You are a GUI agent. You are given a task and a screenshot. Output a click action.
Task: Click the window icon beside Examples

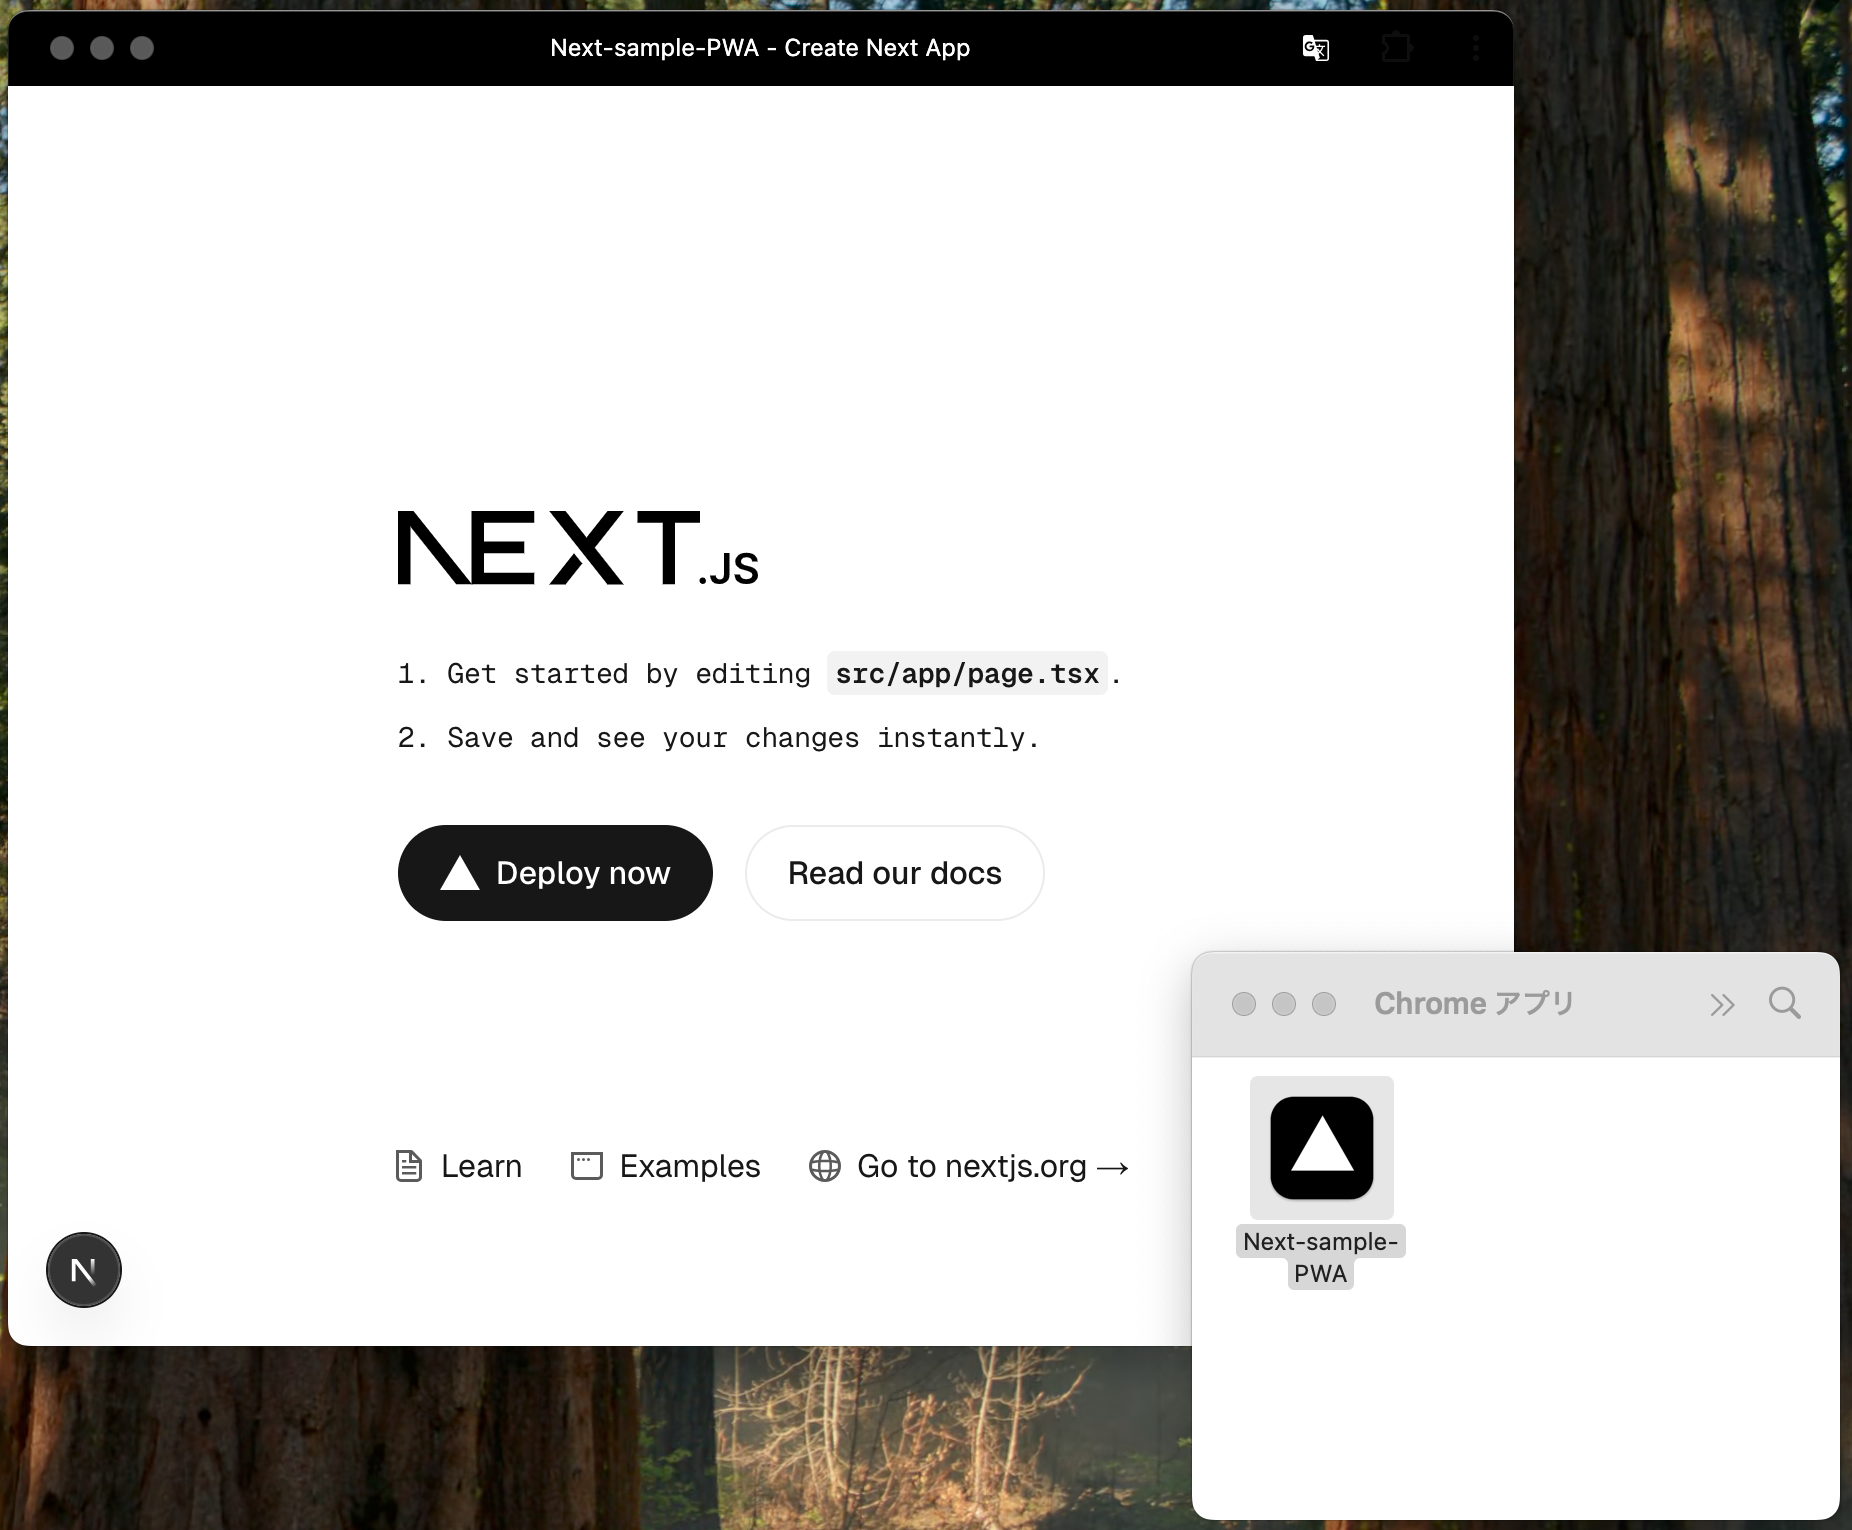coord(587,1166)
